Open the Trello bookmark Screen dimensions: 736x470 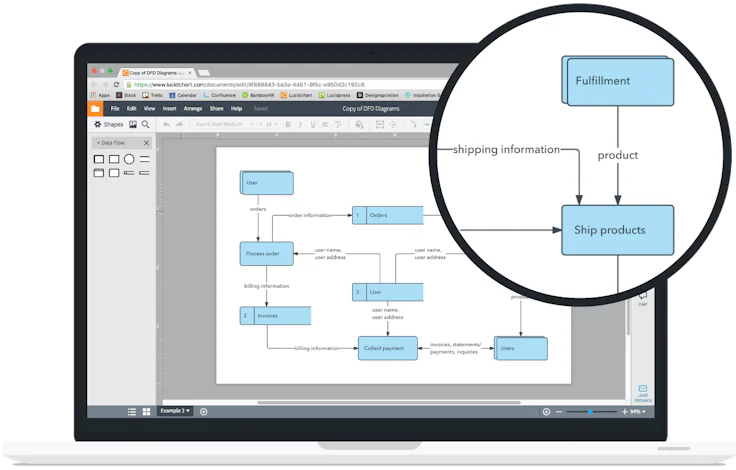[153, 95]
